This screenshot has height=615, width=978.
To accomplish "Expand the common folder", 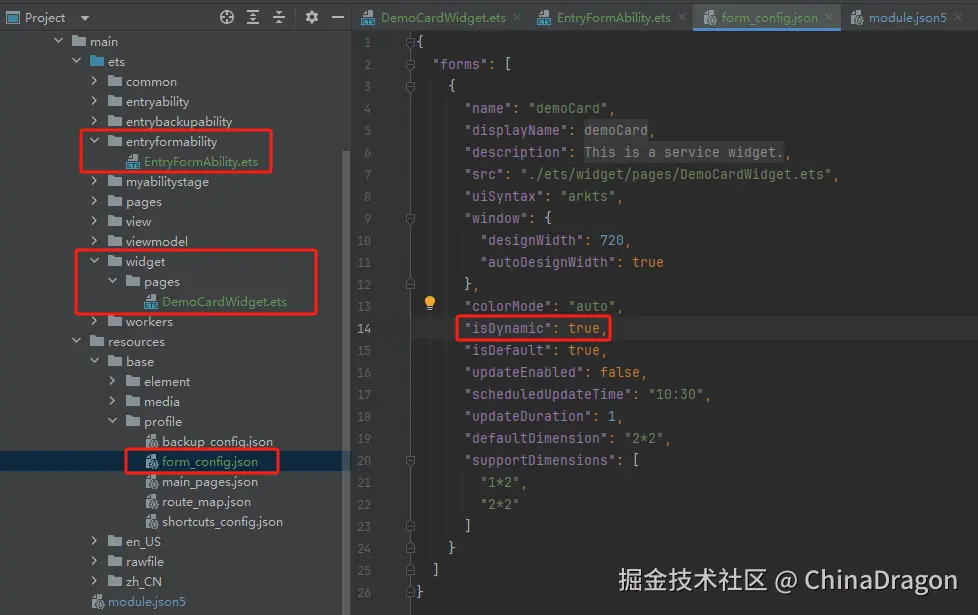I will click(x=94, y=80).
